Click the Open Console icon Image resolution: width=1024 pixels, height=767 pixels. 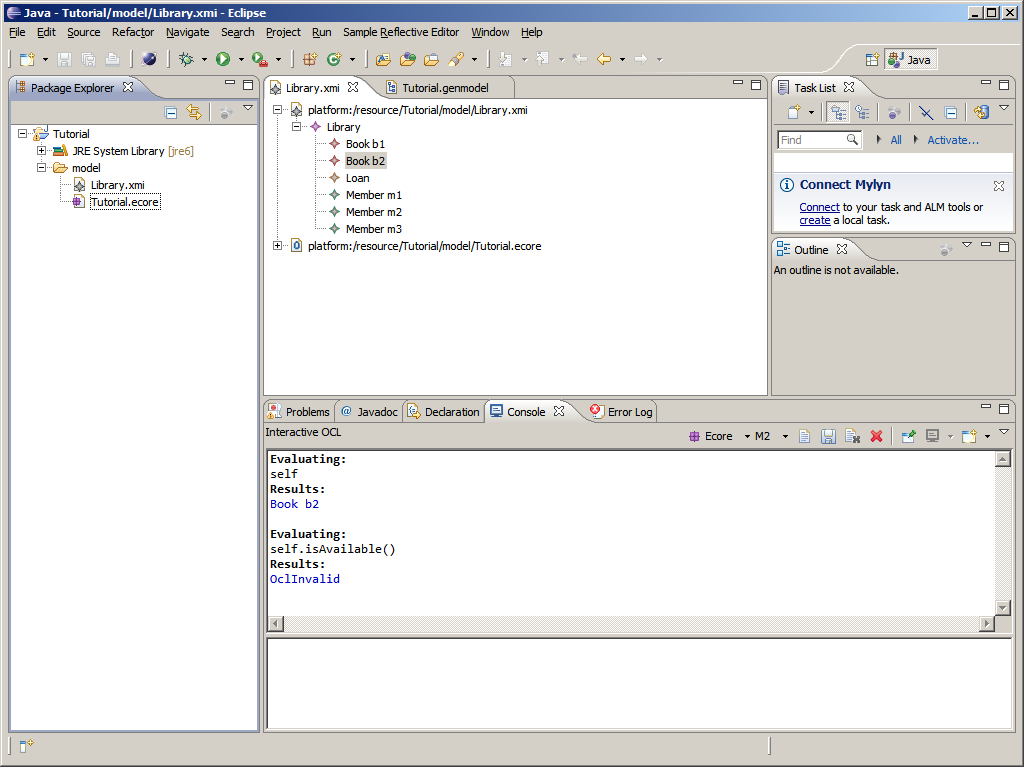click(x=969, y=436)
